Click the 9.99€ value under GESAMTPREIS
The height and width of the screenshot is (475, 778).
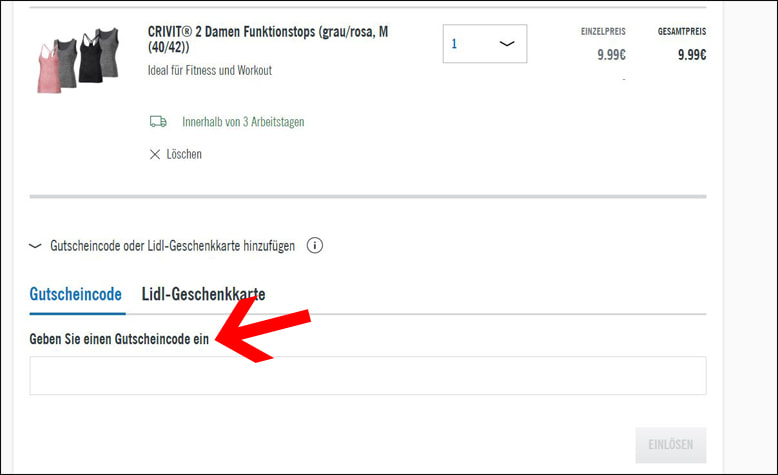tap(692, 55)
